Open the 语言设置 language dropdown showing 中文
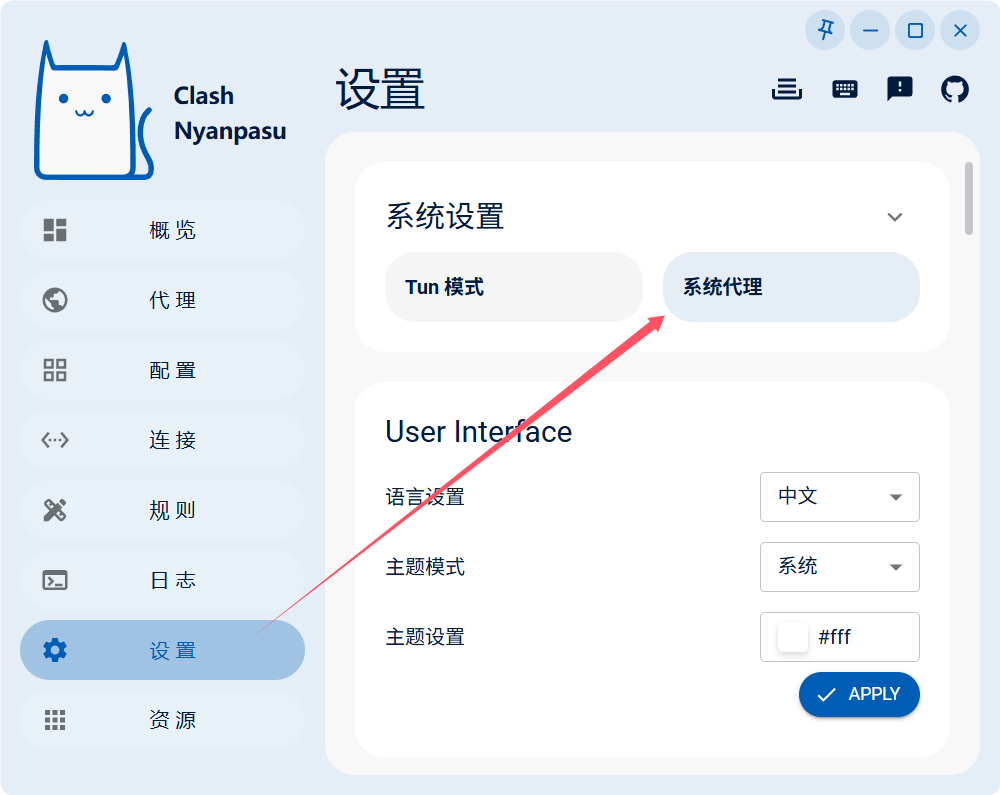This screenshot has width=1000, height=795. coord(840,497)
